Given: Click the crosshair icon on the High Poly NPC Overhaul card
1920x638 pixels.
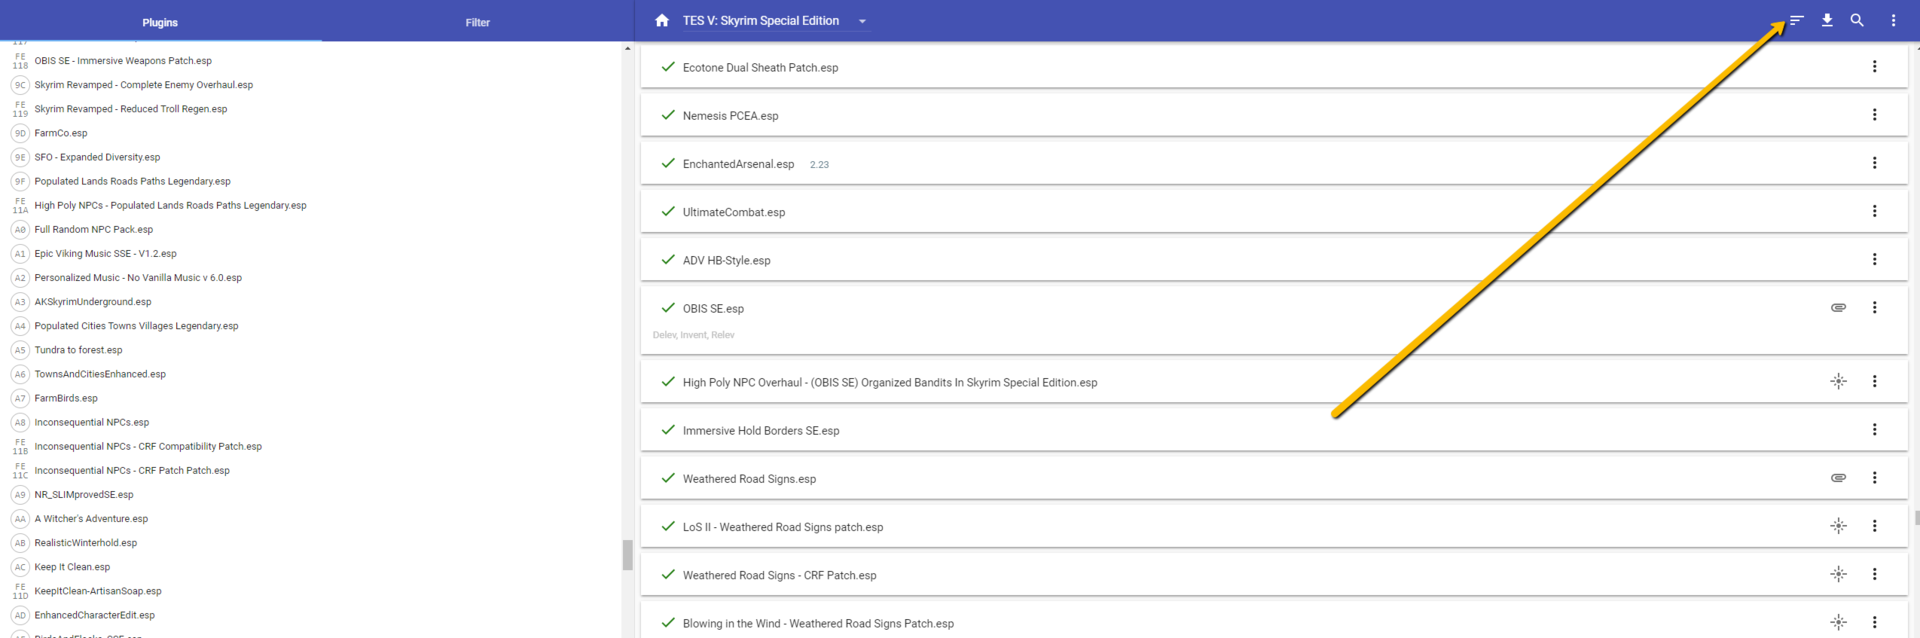Looking at the screenshot, I should 1838,381.
